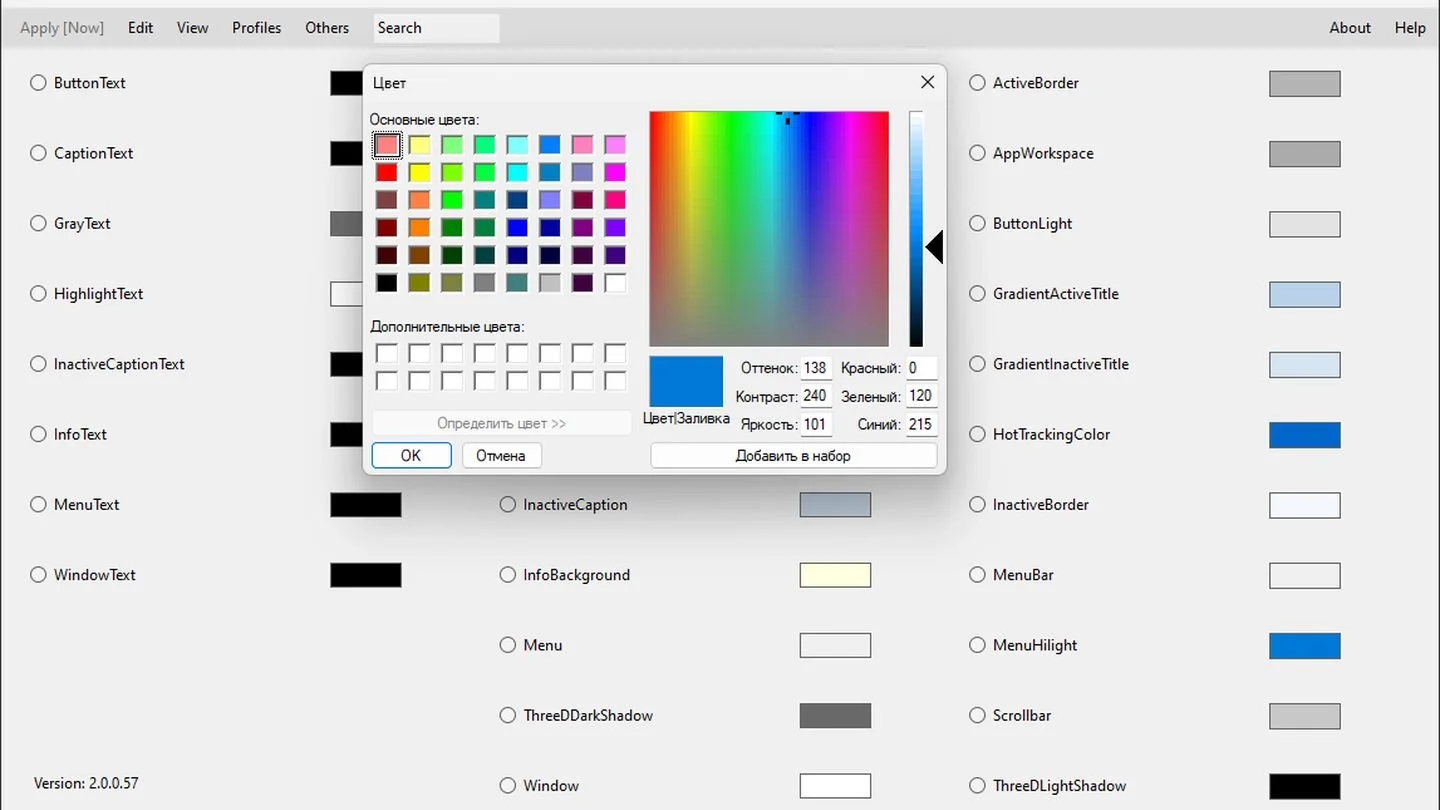The image size is (1440, 810).
Task: Choose the InfoBackground radio option
Action: (x=508, y=575)
